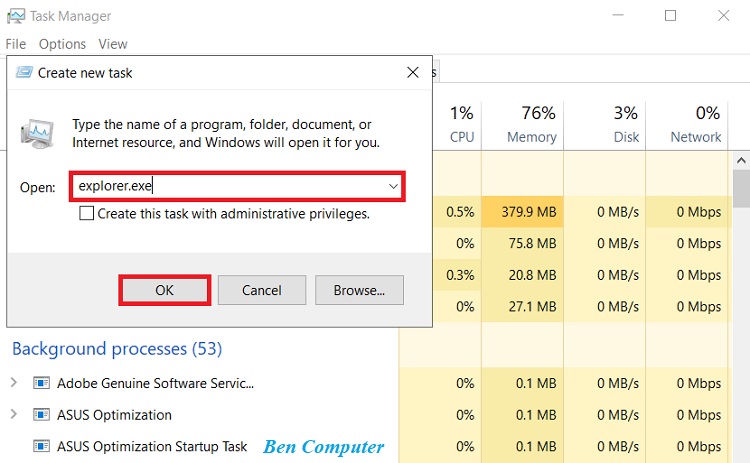The height and width of the screenshot is (463, 750).
Task: Enable Create this task with administrative privileges
Action: tap(87, 213)
